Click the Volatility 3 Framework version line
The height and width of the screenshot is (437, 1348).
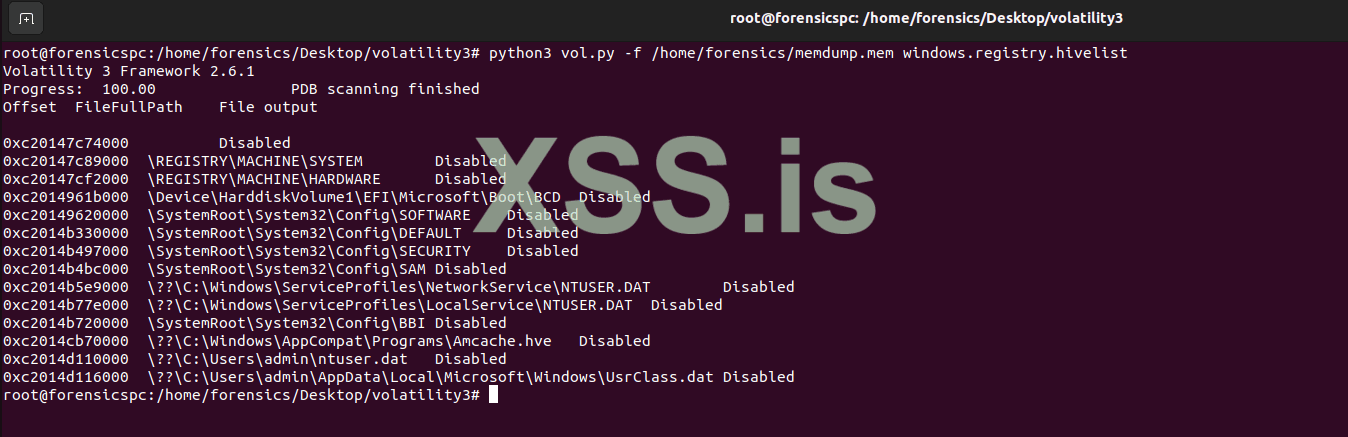pos(129,71)
